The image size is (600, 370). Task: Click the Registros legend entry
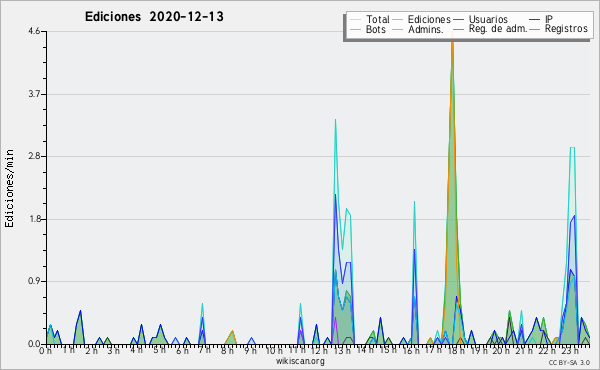pos(558,29)
